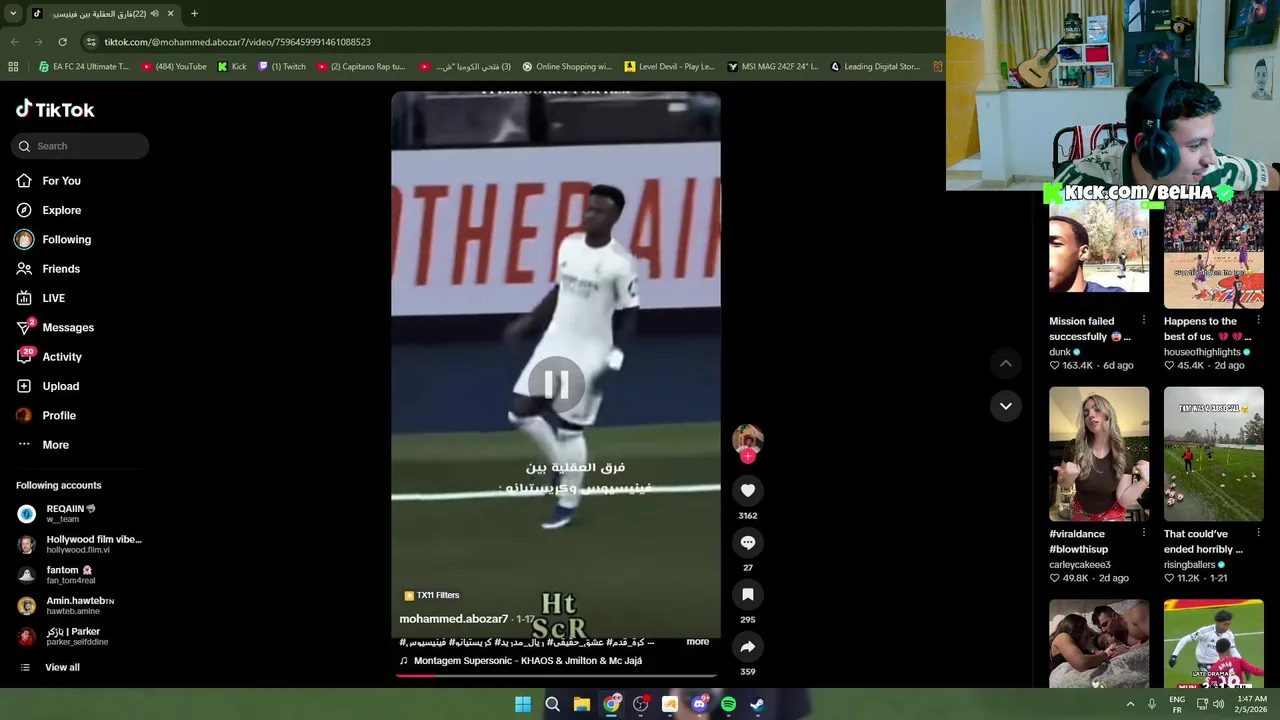
Task: Open REQAIIN account in following list
Action: 71,513
